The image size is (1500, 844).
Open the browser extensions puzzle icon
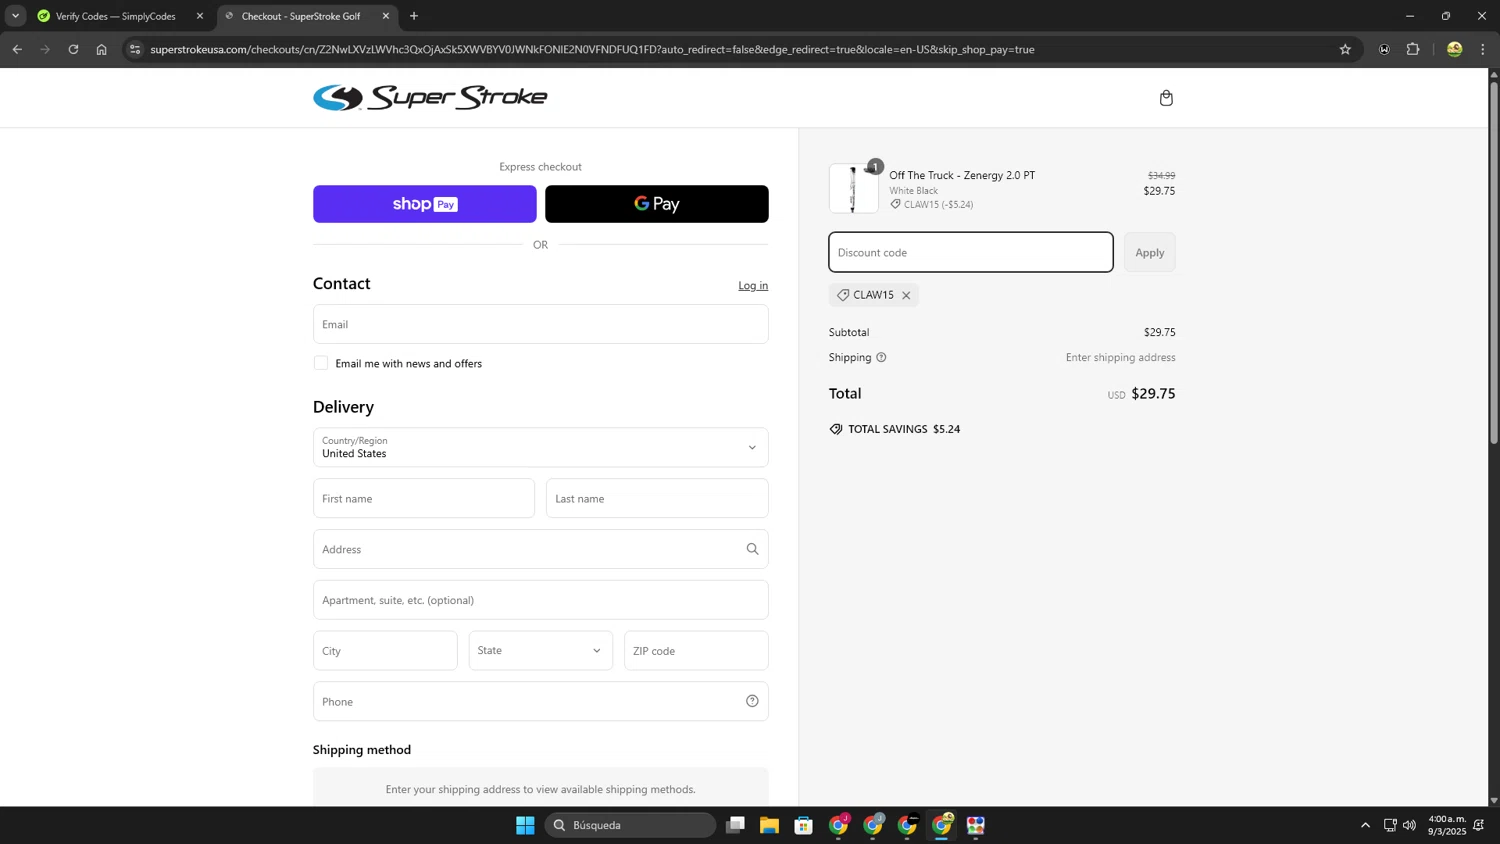click(1413, 49)
